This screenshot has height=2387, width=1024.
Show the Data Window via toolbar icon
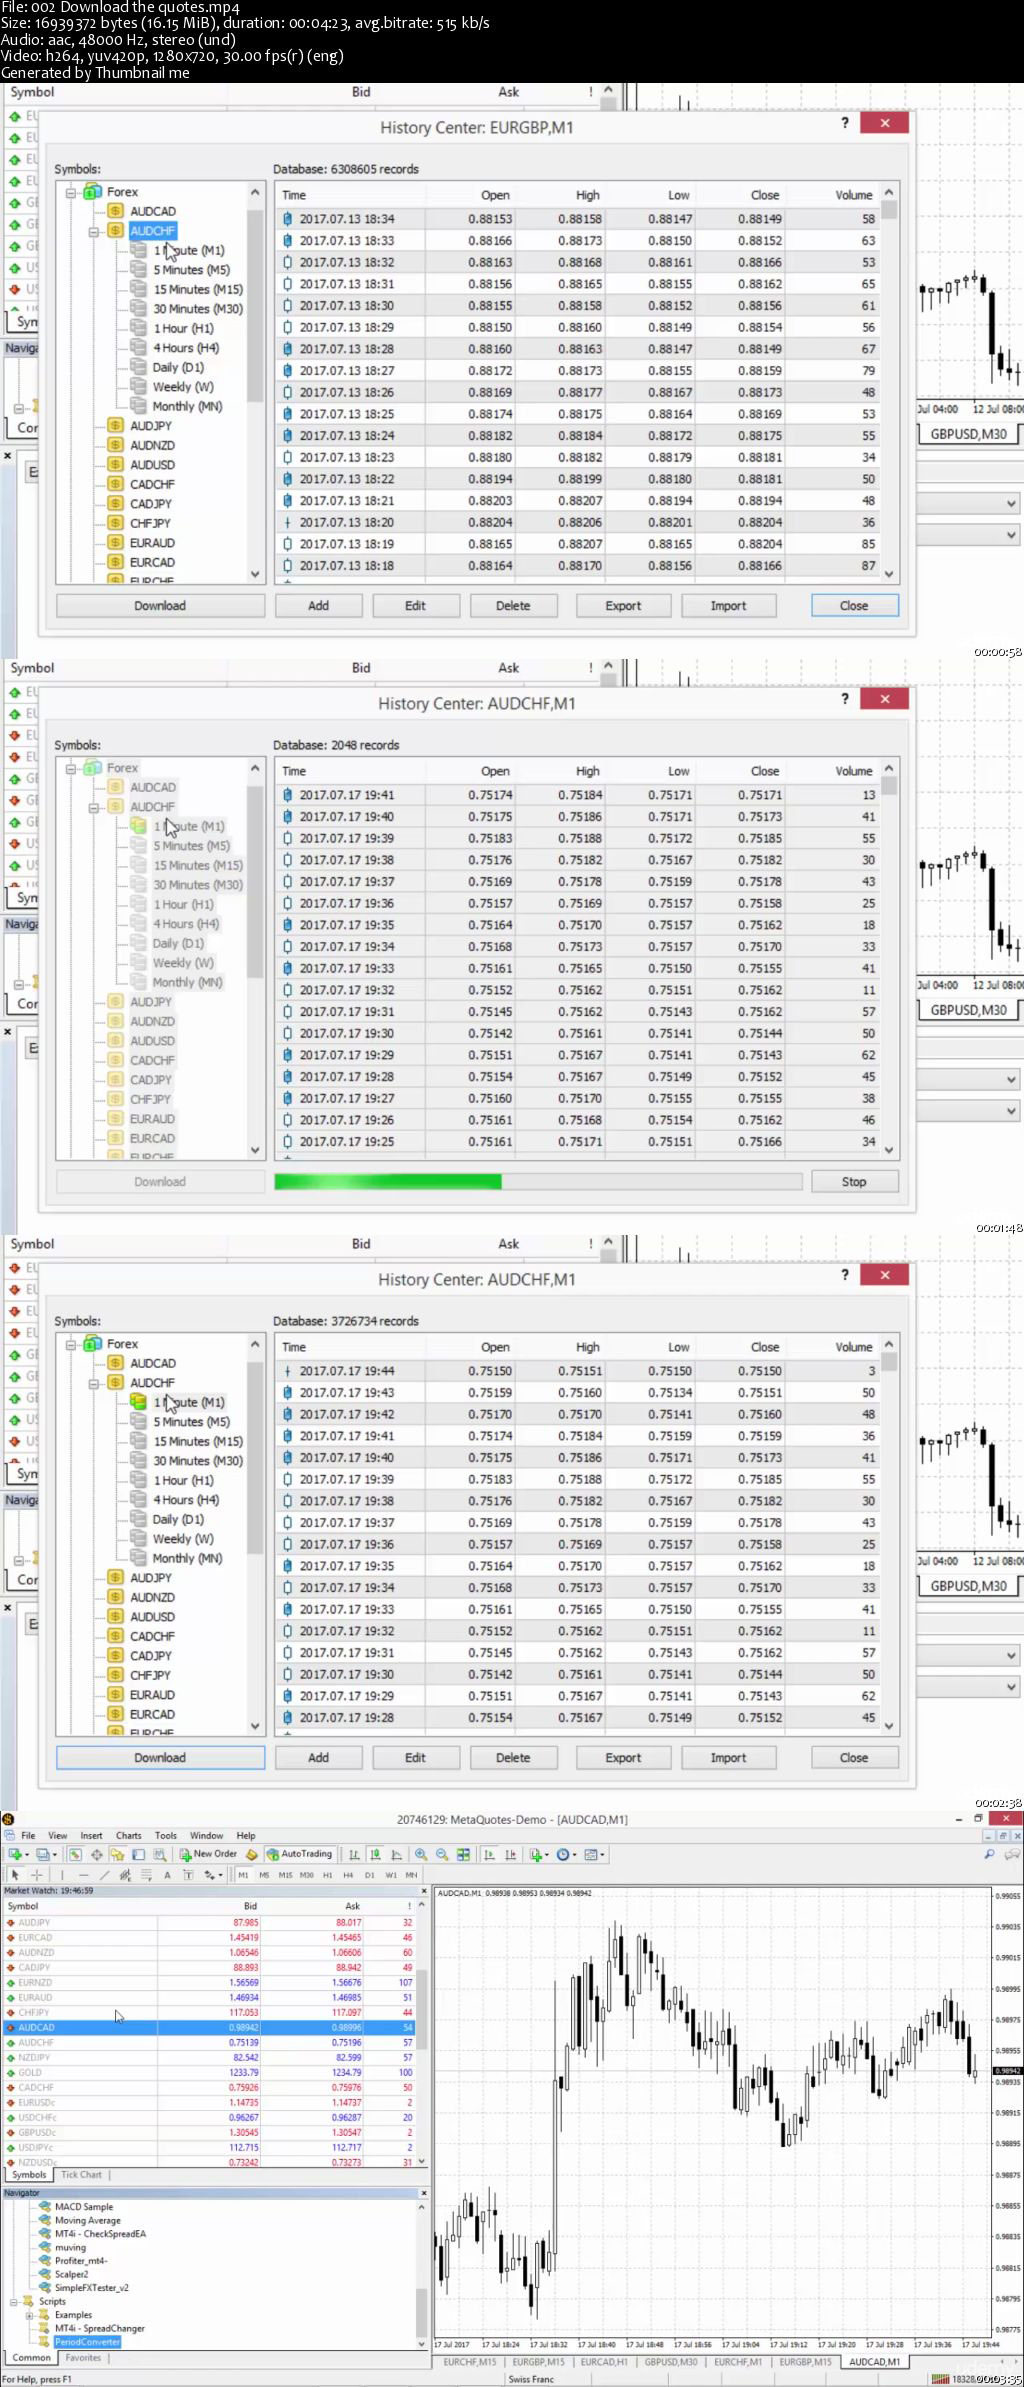coord(97,1854)
